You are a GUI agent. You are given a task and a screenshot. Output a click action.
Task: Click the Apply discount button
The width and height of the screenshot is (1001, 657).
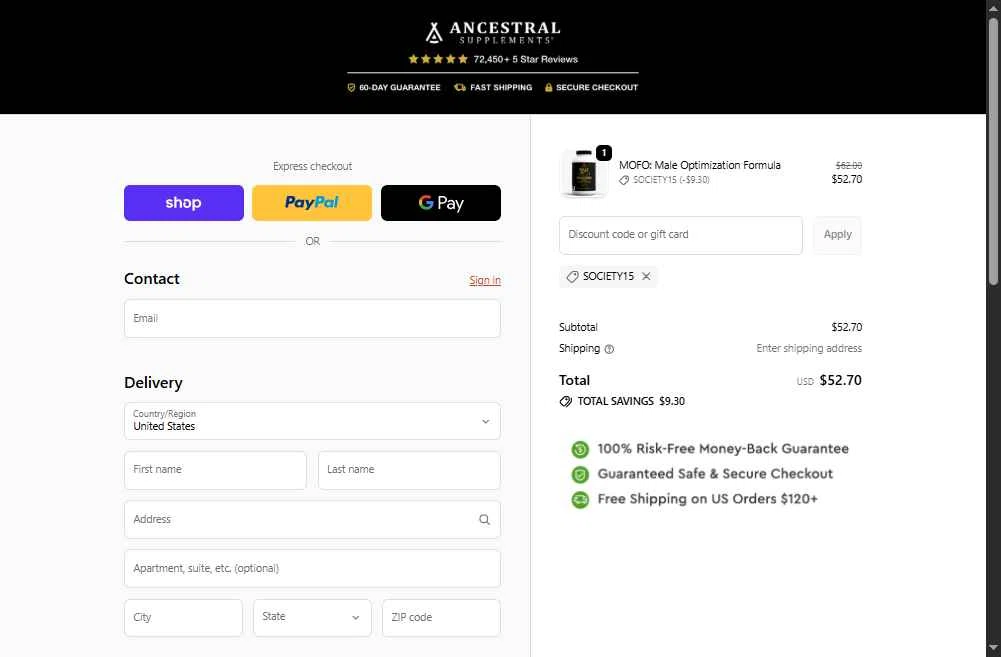click(838, 235)
